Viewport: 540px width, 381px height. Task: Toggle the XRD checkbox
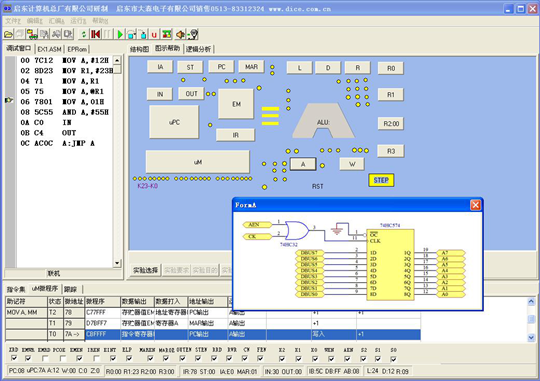(14, 359)
